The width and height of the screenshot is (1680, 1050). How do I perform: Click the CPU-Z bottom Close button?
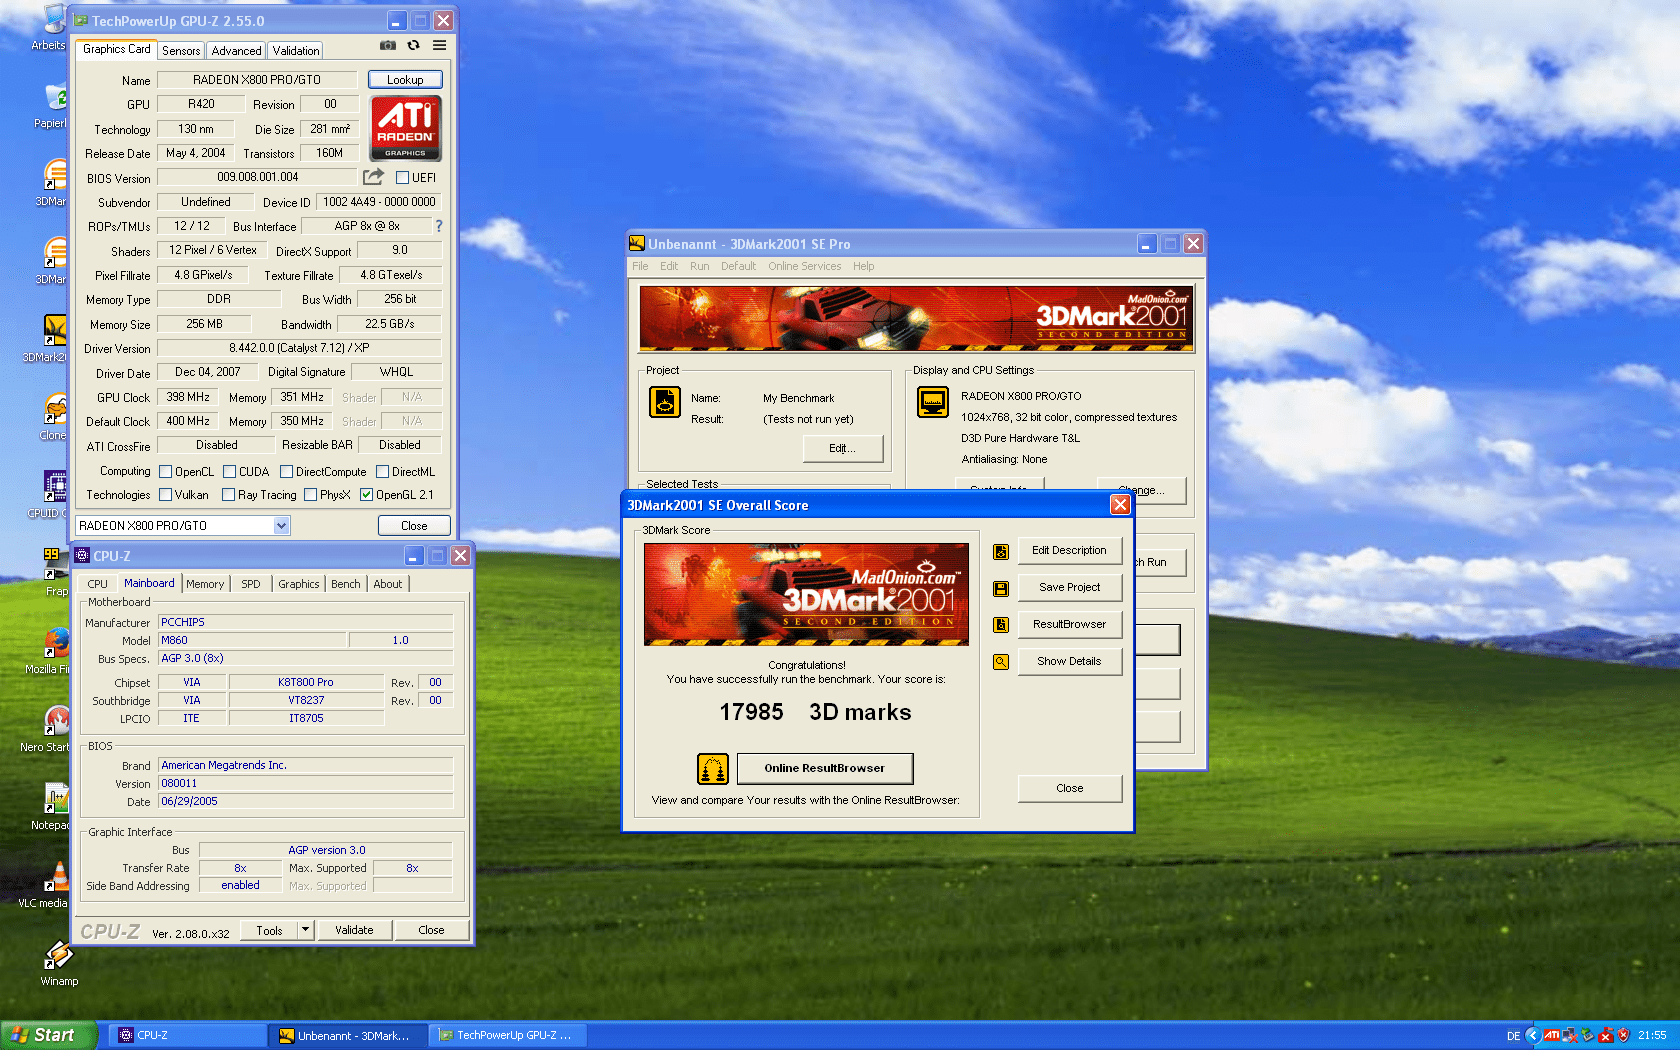pyautogui.click(x=431, y=930)
